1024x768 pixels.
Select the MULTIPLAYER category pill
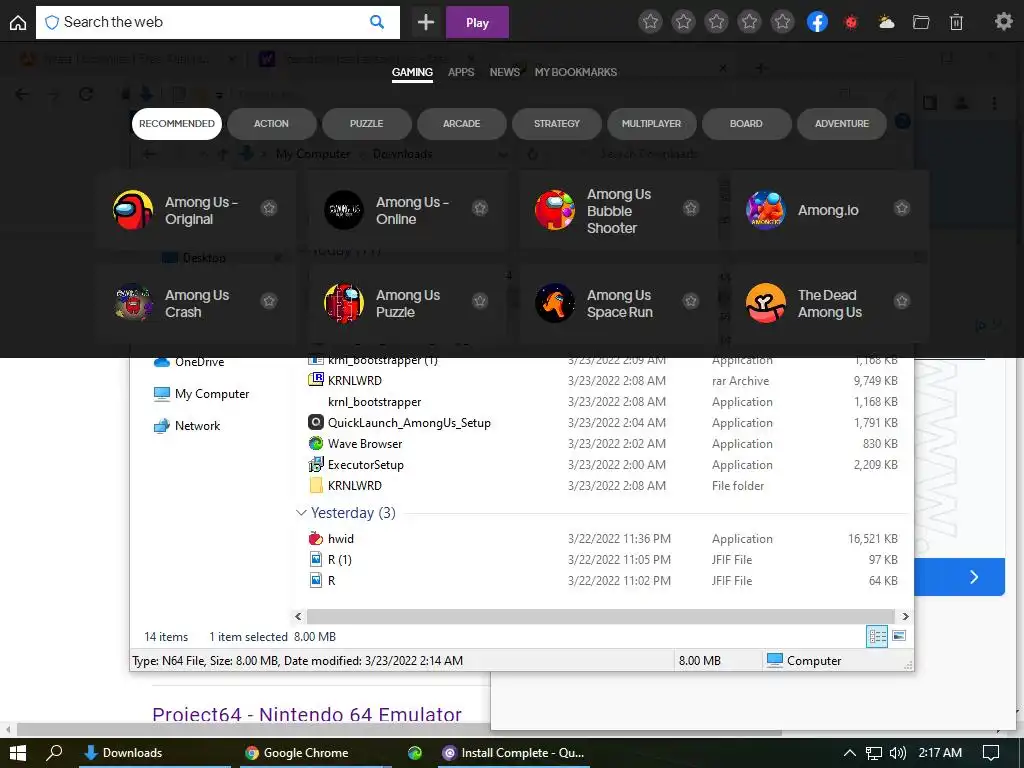(x=651, y=123)
